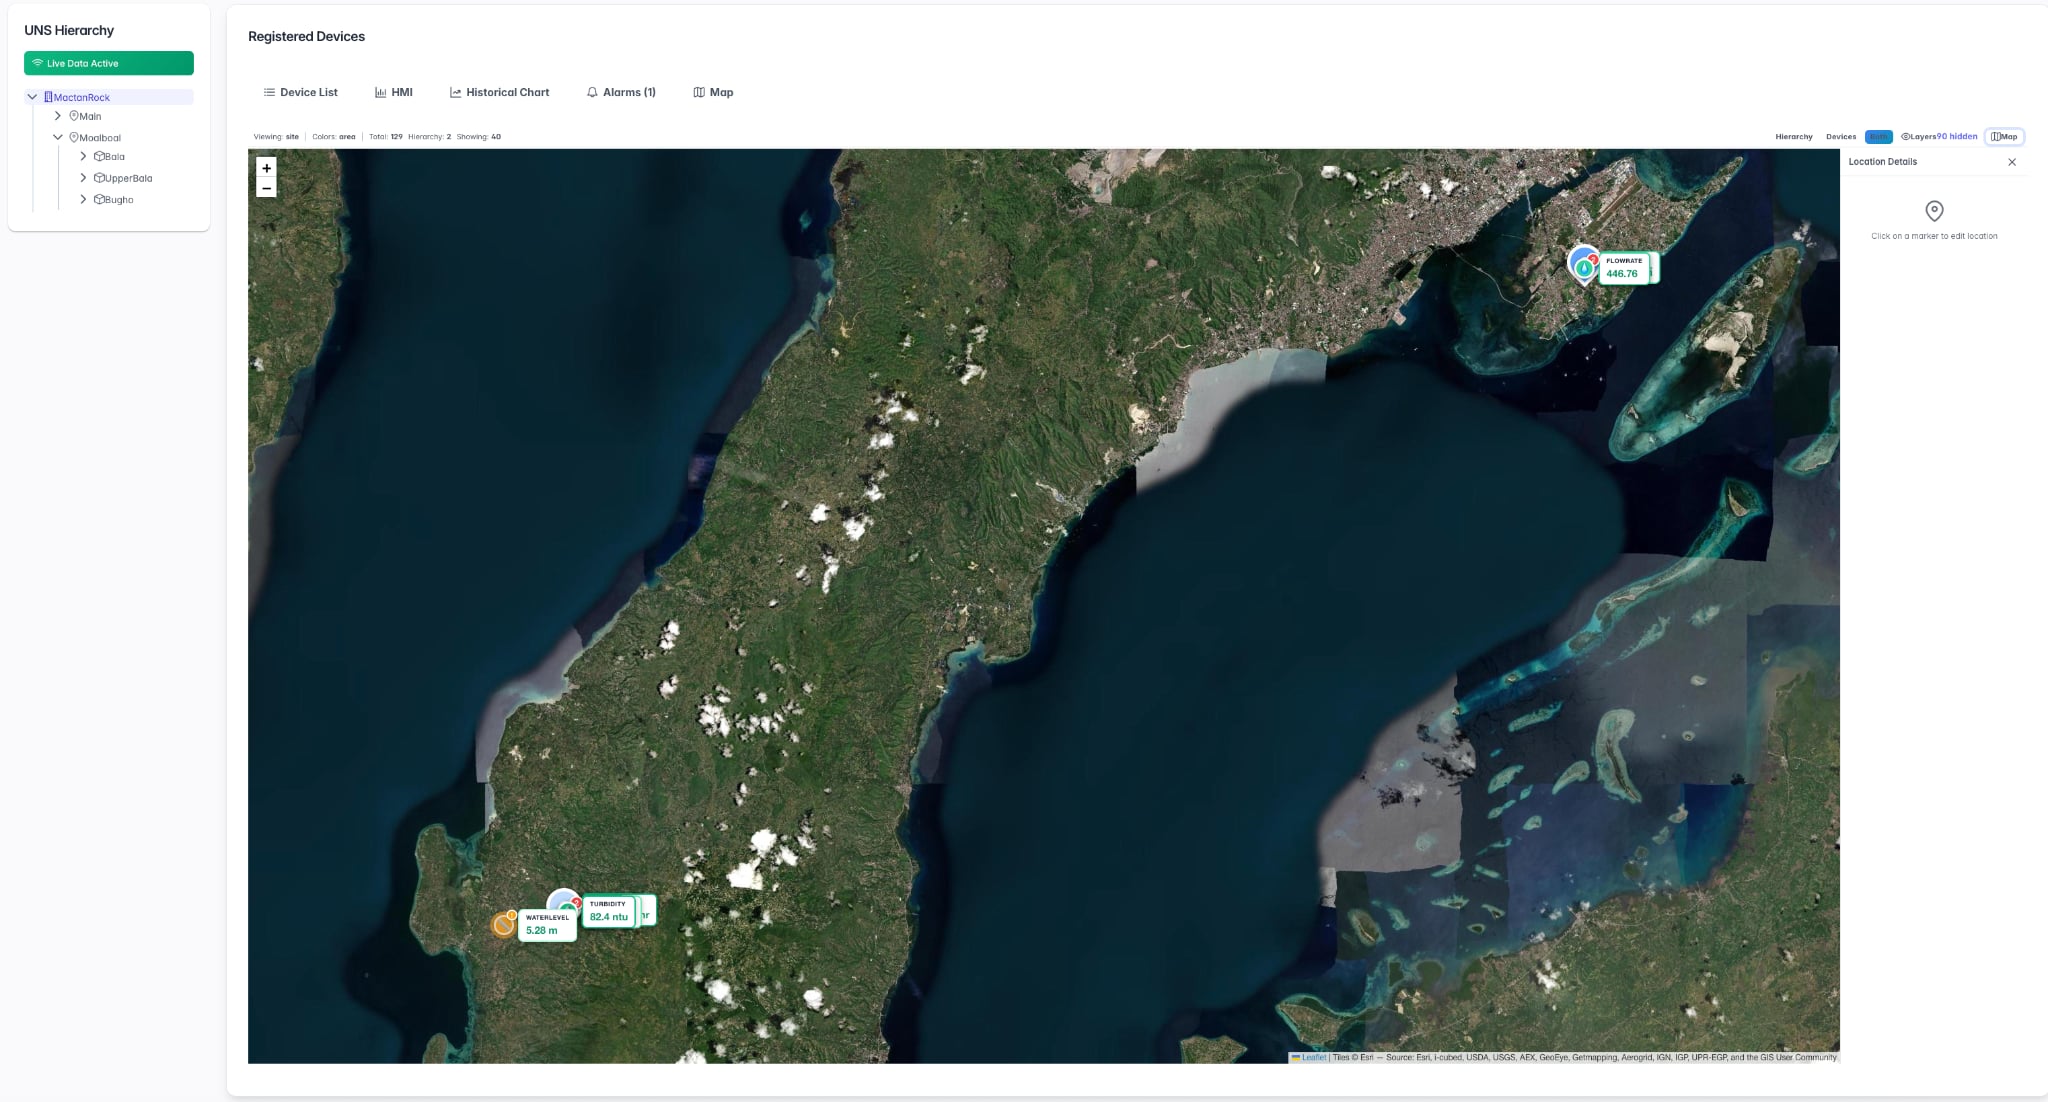Click the Turbidity 82.4 ntu label
This screenshot has height=1102, width=2048.
[x=608, y=911]
